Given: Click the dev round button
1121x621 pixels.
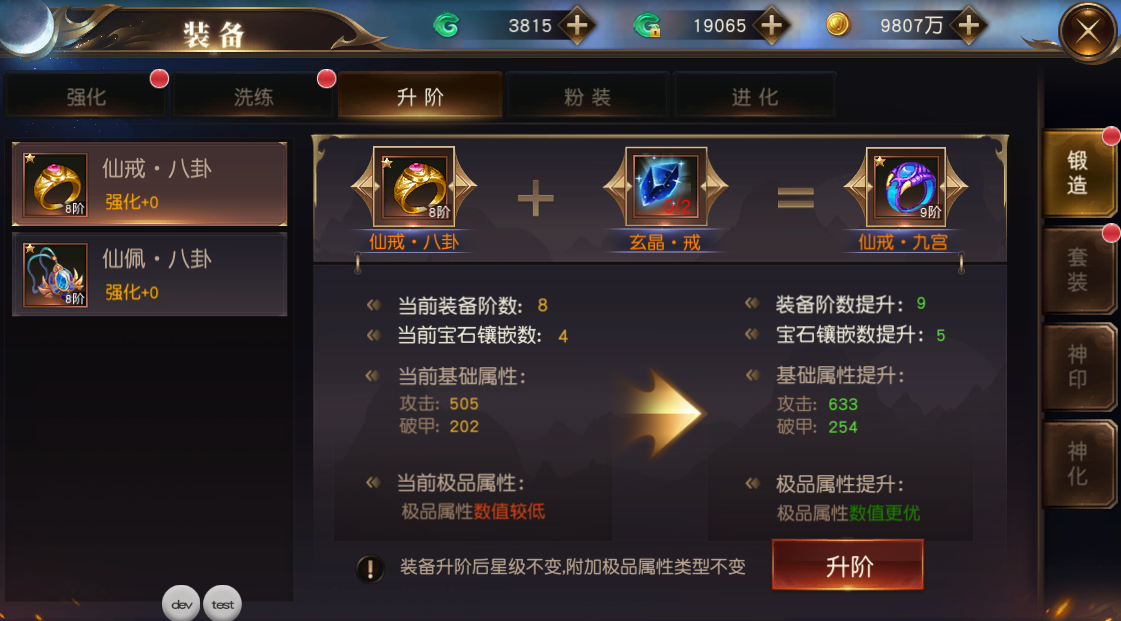Looking at the screenshot, I should [x=181, y=604].
